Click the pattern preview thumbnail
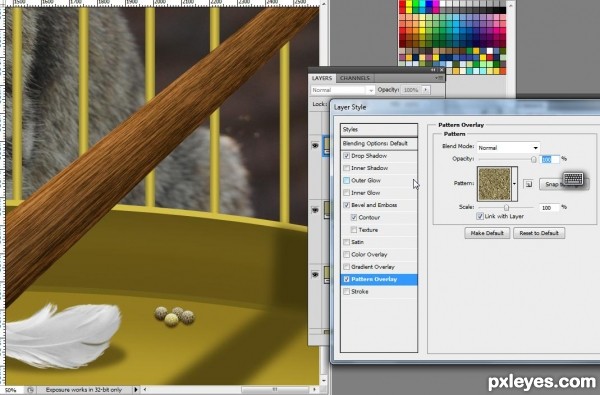The width and height of the screenshot is (600, 395). (494, 184)
